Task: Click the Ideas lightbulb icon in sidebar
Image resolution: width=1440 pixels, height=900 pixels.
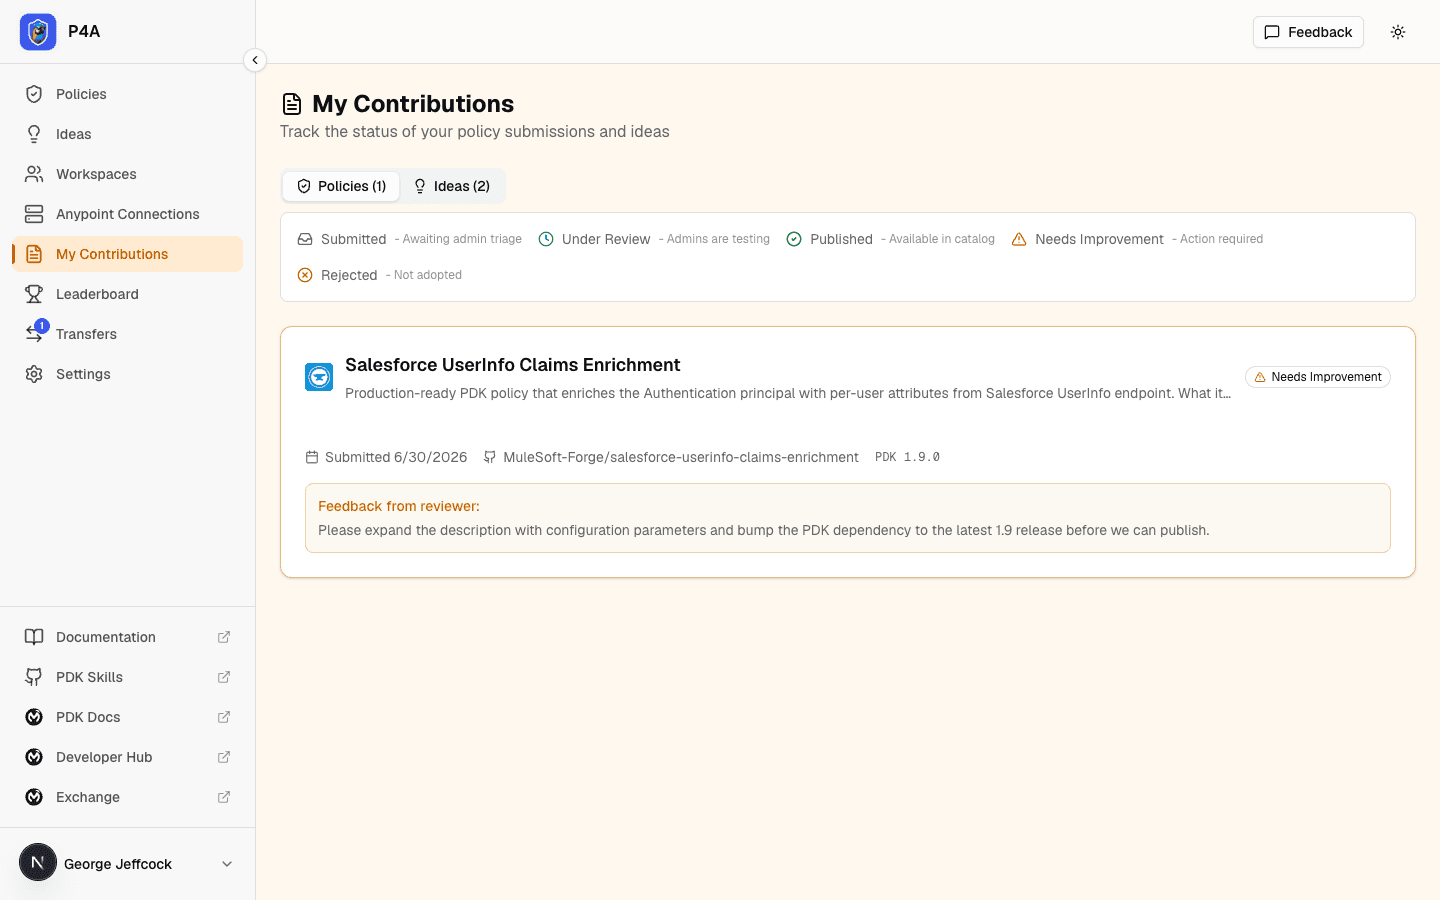Action: click(x=34, y=134)
